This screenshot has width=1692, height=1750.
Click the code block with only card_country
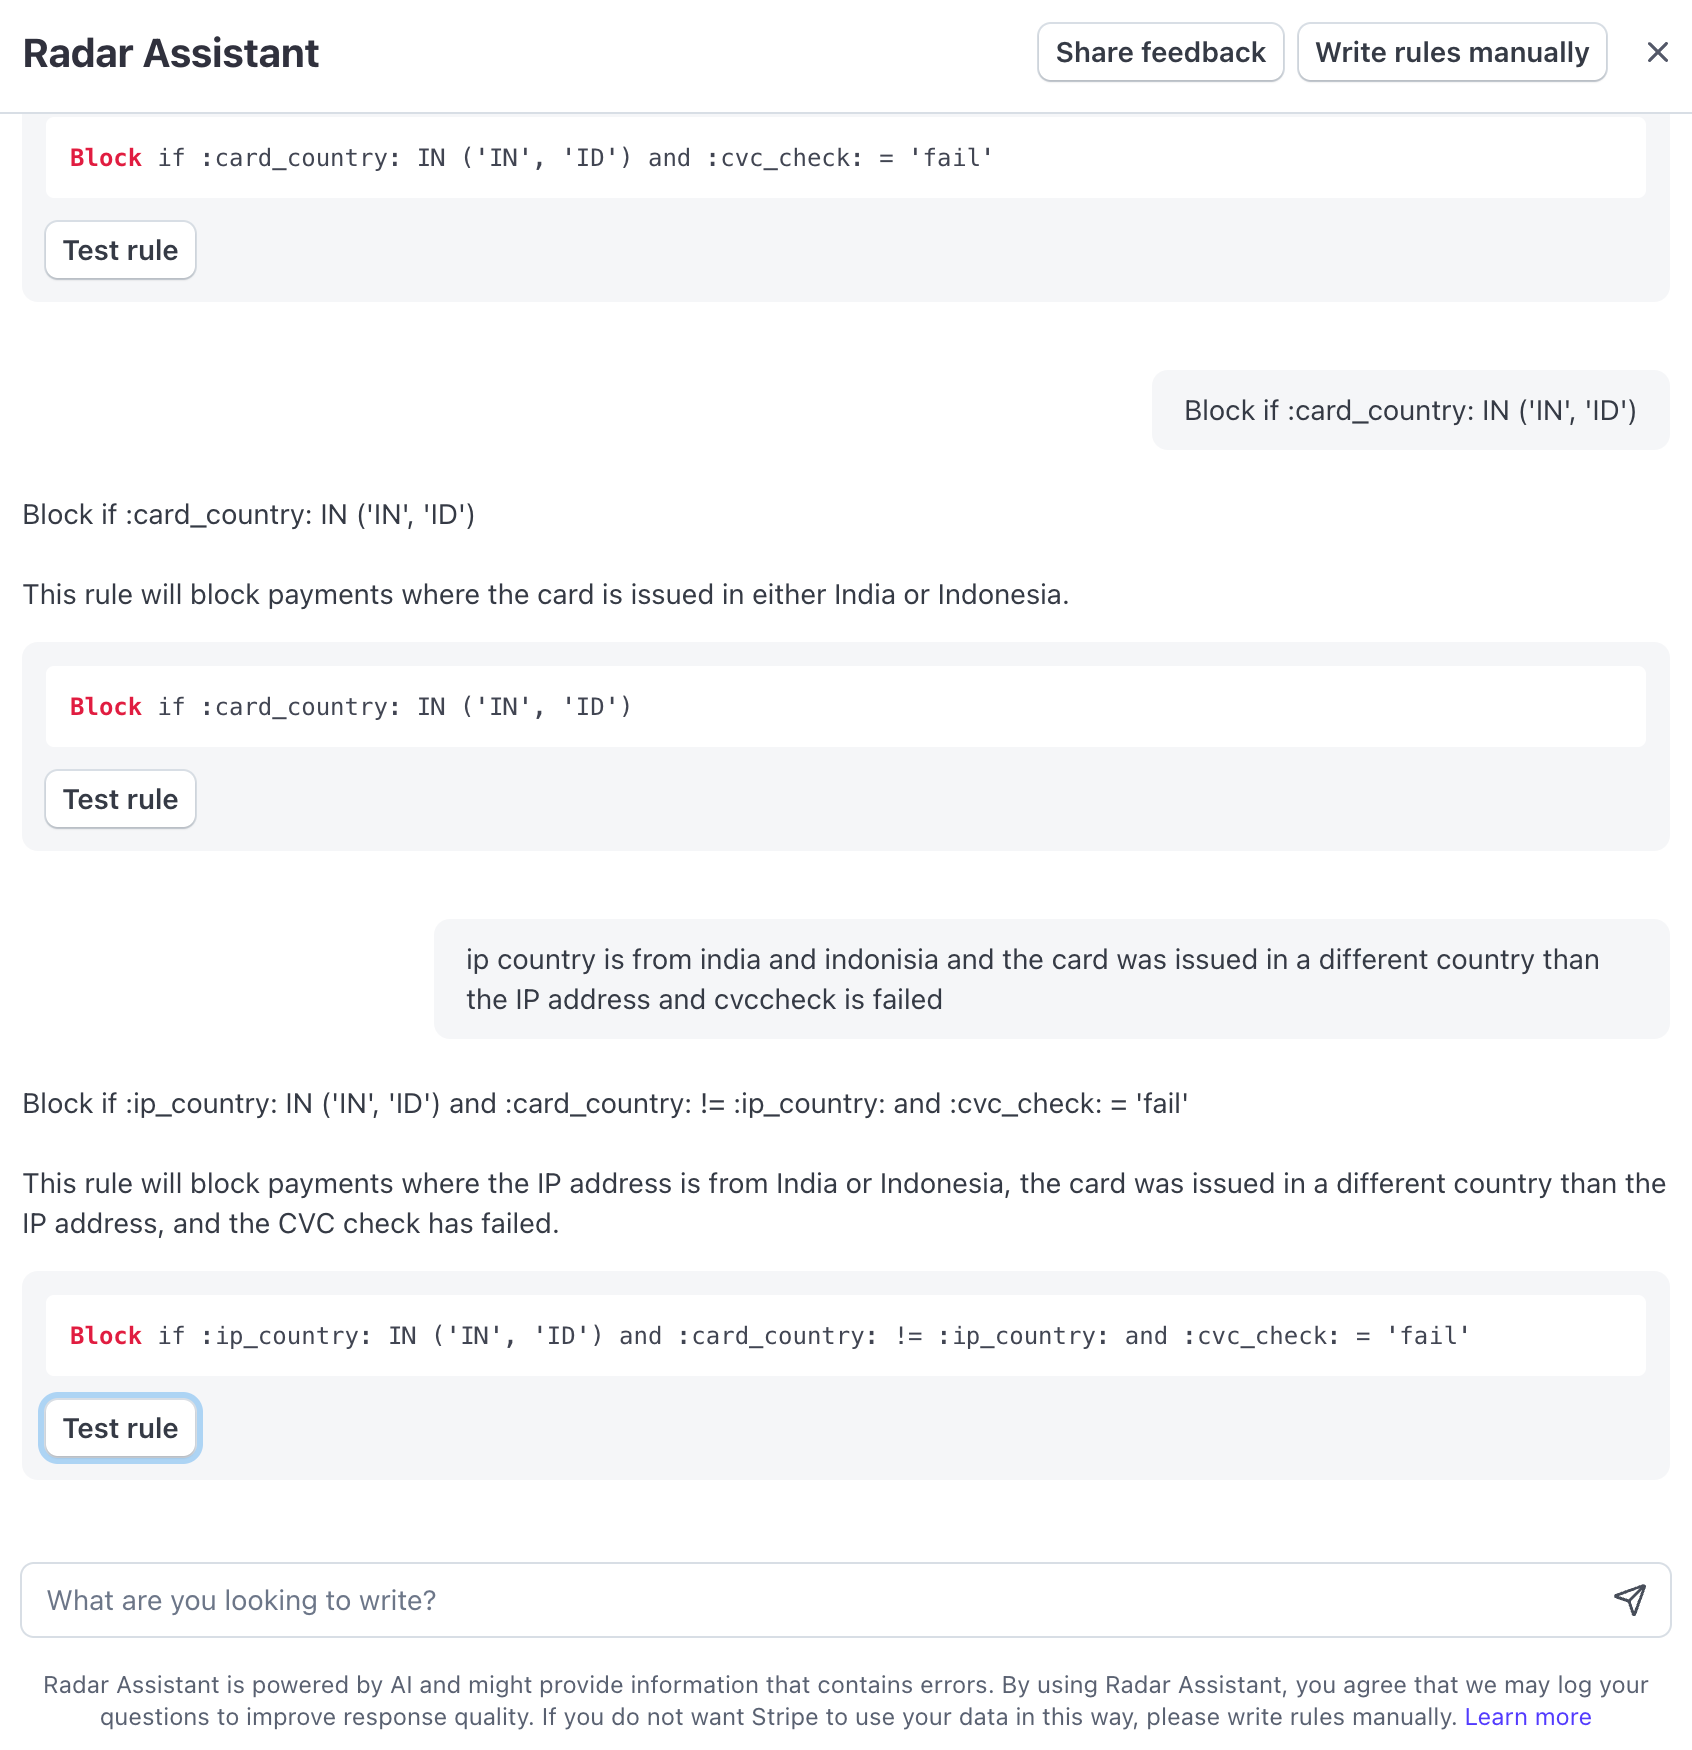(844, 707)
